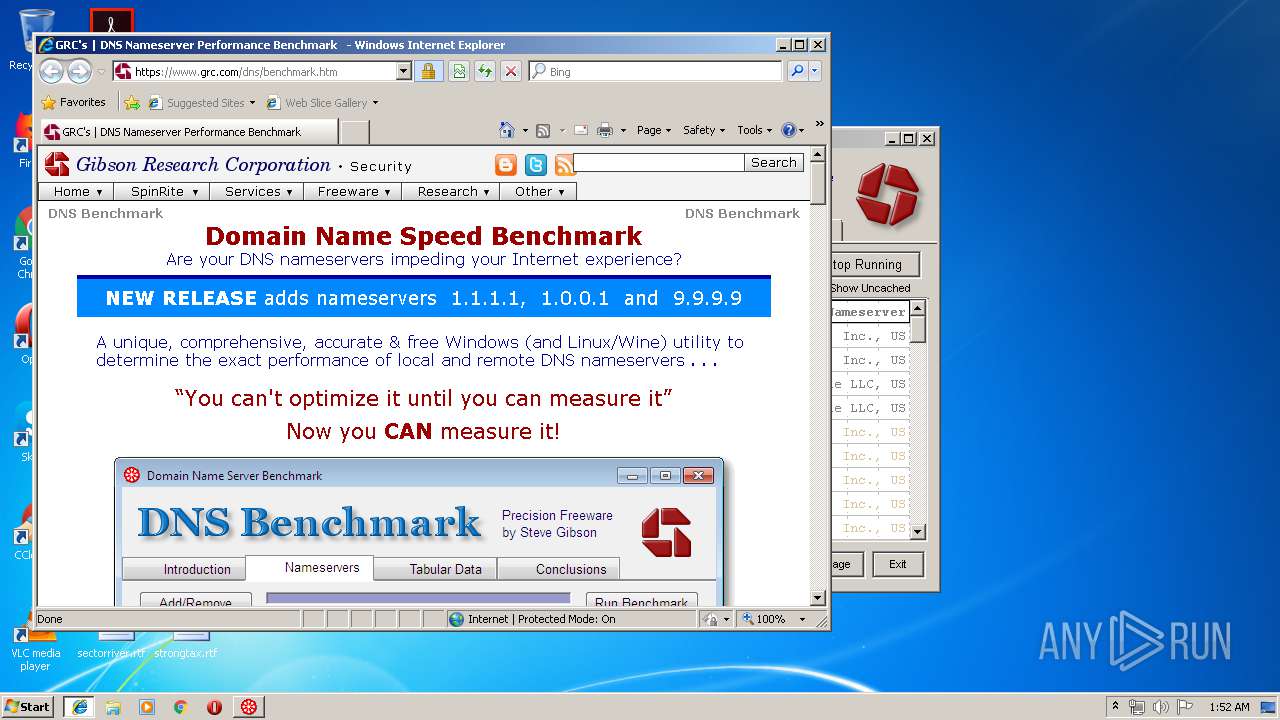Image resolution: width=1280 pixels, height=720 pixels.
Task: Launch Windows Media Player from taskbar
Action: pos(147,707)
